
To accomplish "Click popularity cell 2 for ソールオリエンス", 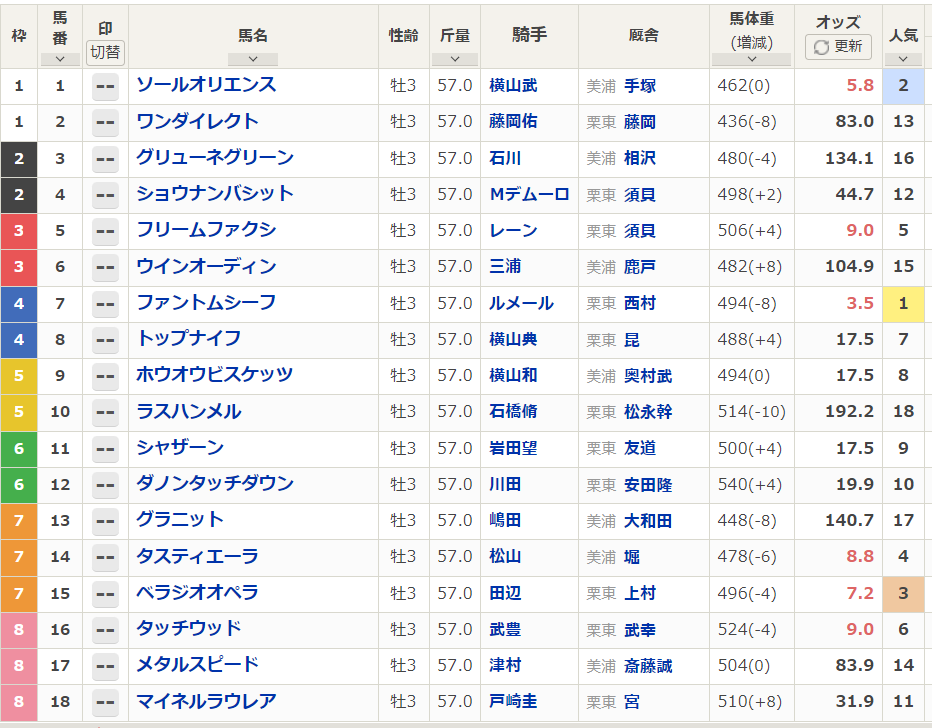I will tap(903, 86).
